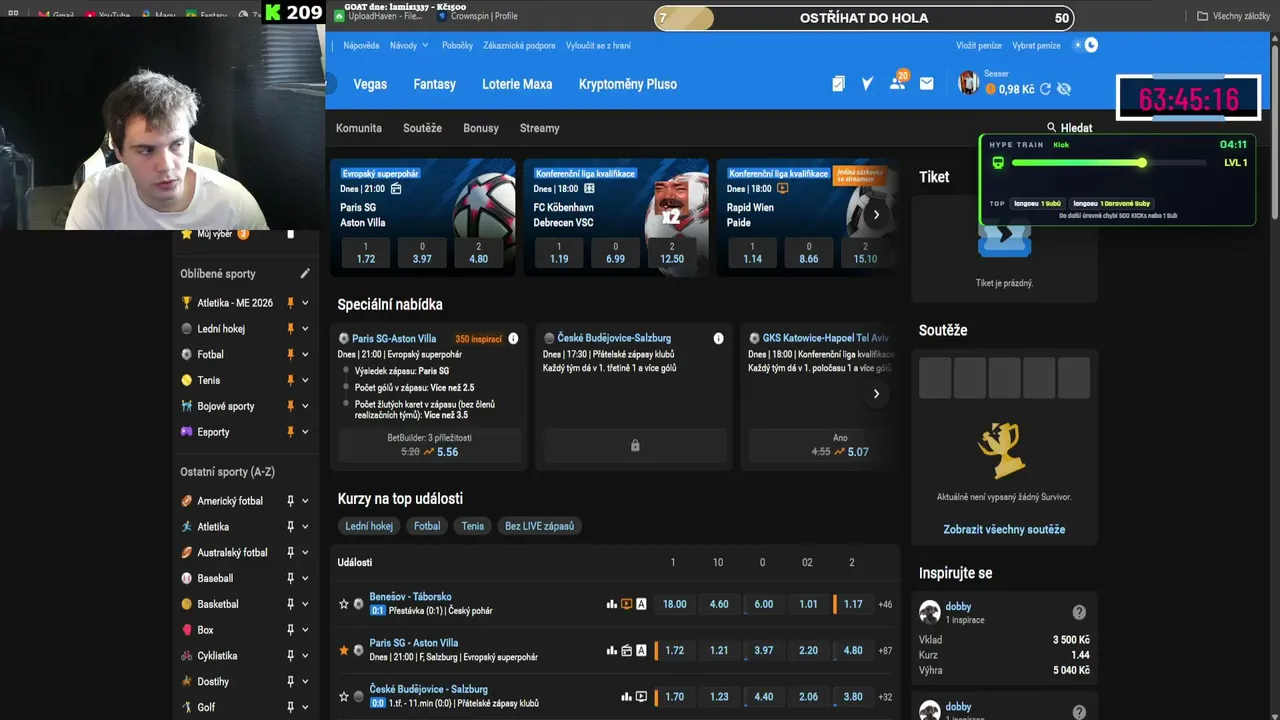Favorite the České Budějovice - Salzburg match star

344,696
